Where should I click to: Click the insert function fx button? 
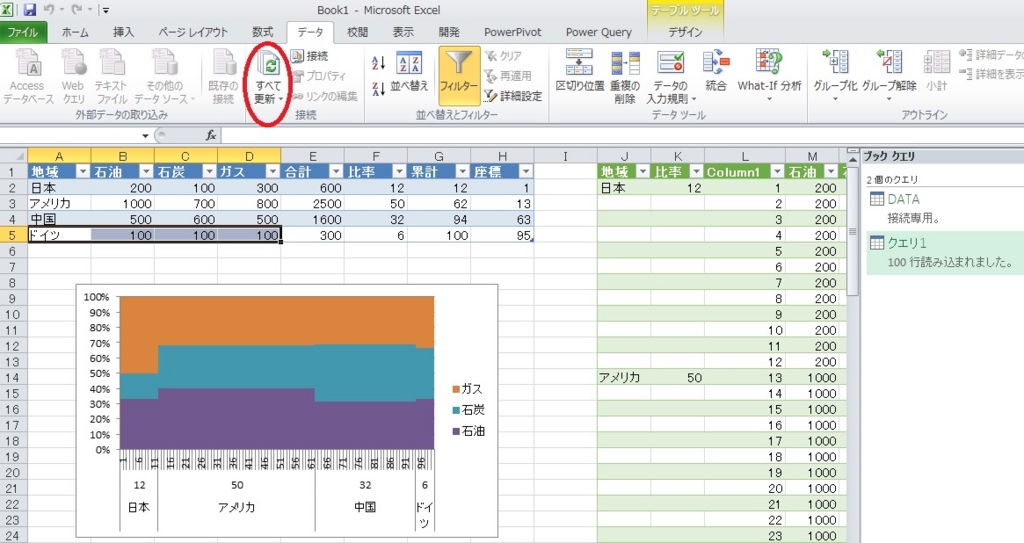pos(210,135)
